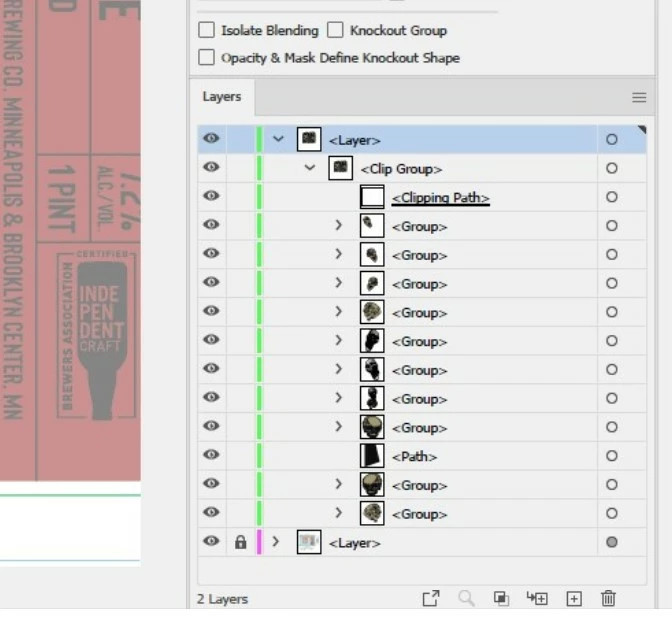Toggle eye of Group just below Path row
This screenshot has width=672, height=618.
click(x=211, y=483)
